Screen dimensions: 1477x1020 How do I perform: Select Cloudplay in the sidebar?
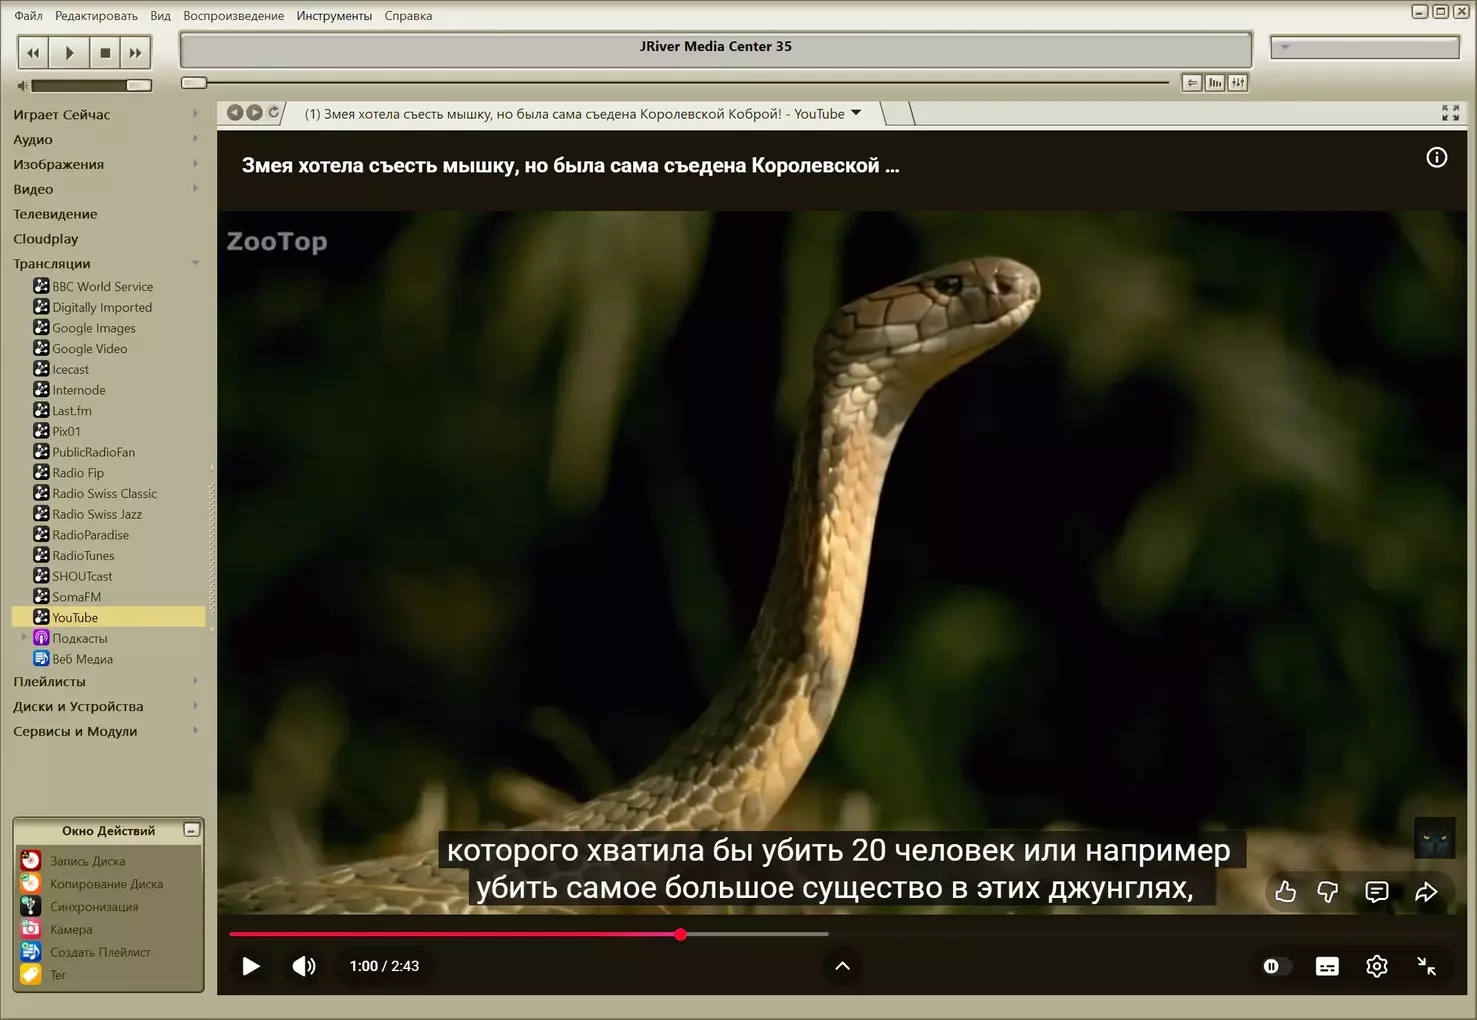(x=45, y=239)
